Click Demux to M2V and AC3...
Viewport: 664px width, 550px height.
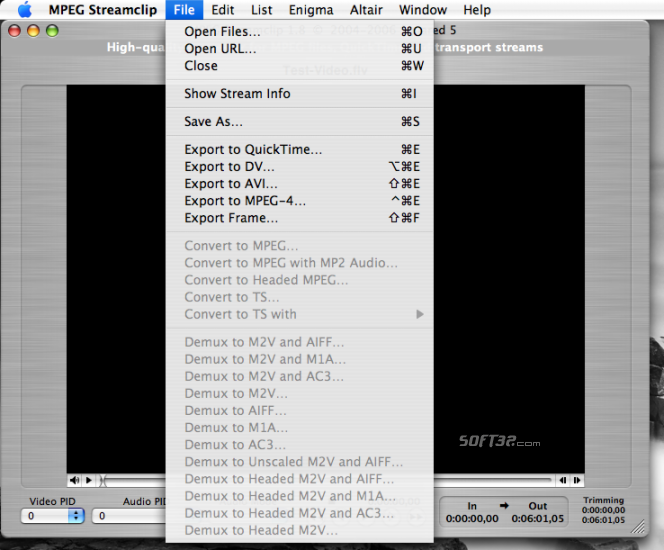point(299,376)
